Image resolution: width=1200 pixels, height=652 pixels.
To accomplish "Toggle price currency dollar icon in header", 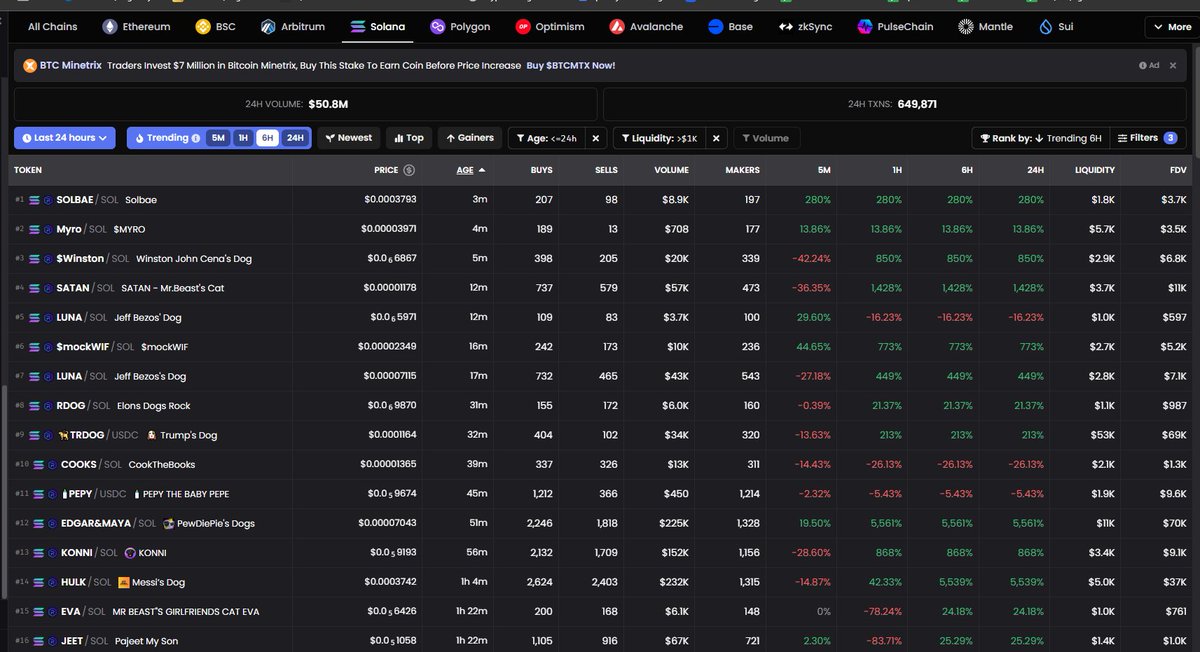I will click(x=409, y=170).
